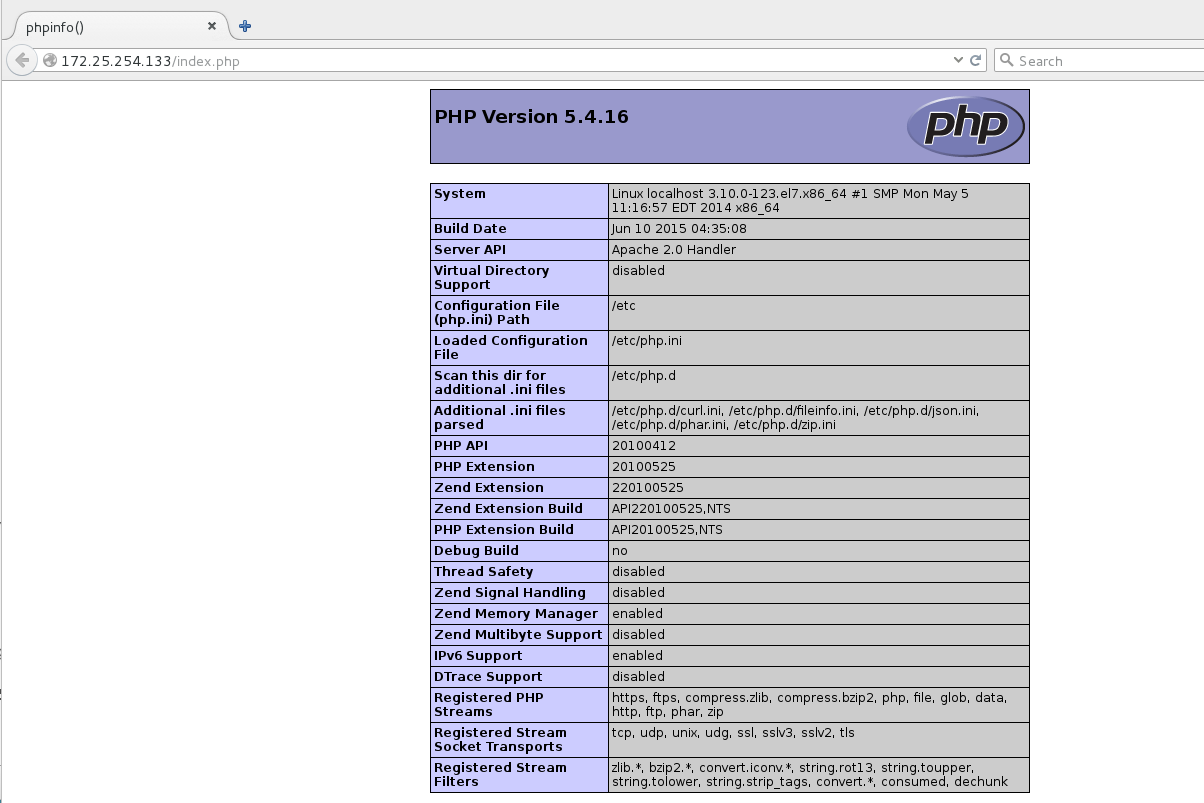Image resolution: width=1204 pixels, height=803 pixels.
Task: Open a new tab with the plus icon
Action: [x=244, y=27]
